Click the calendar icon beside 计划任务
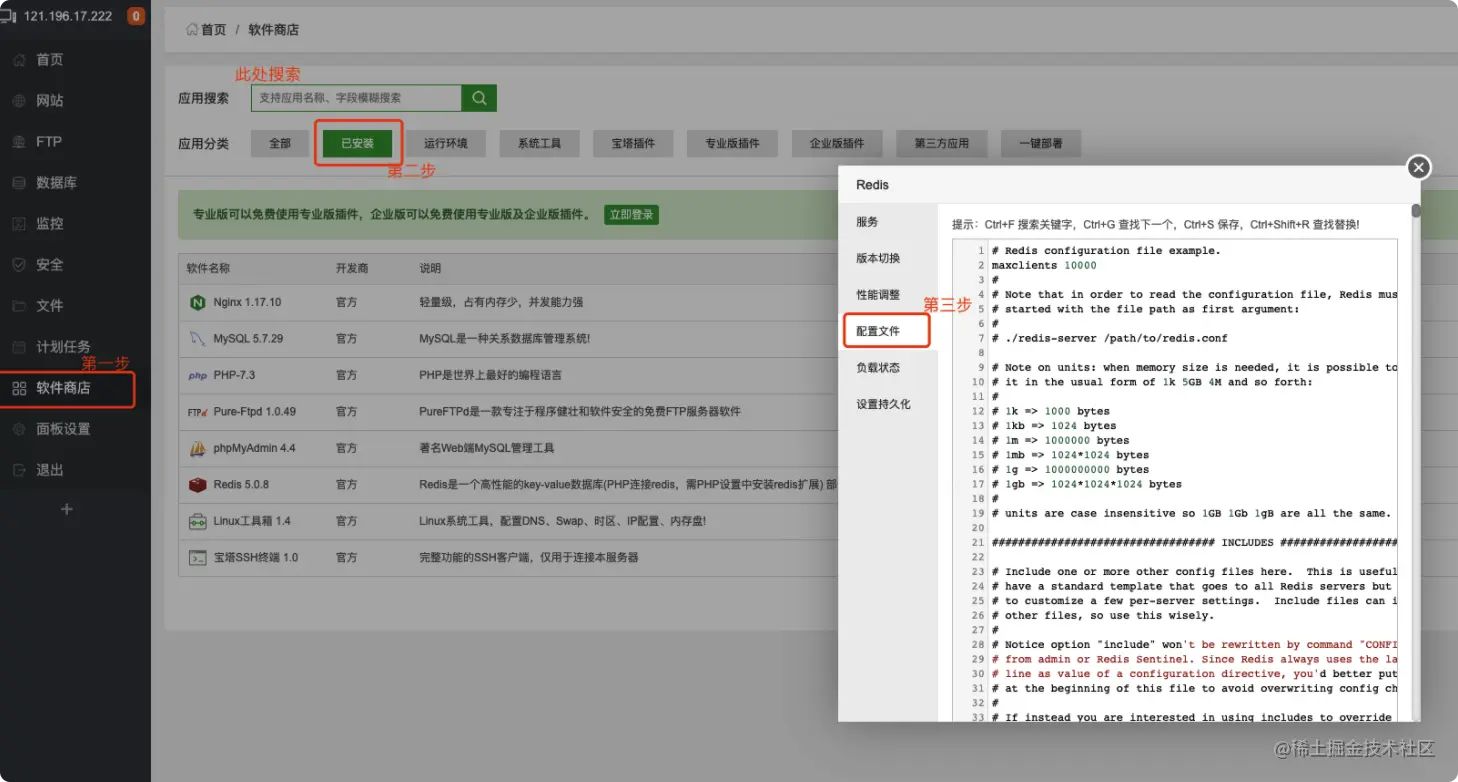Image resolution: width=1458 pixels, height=782 pixels. (19, 347)
